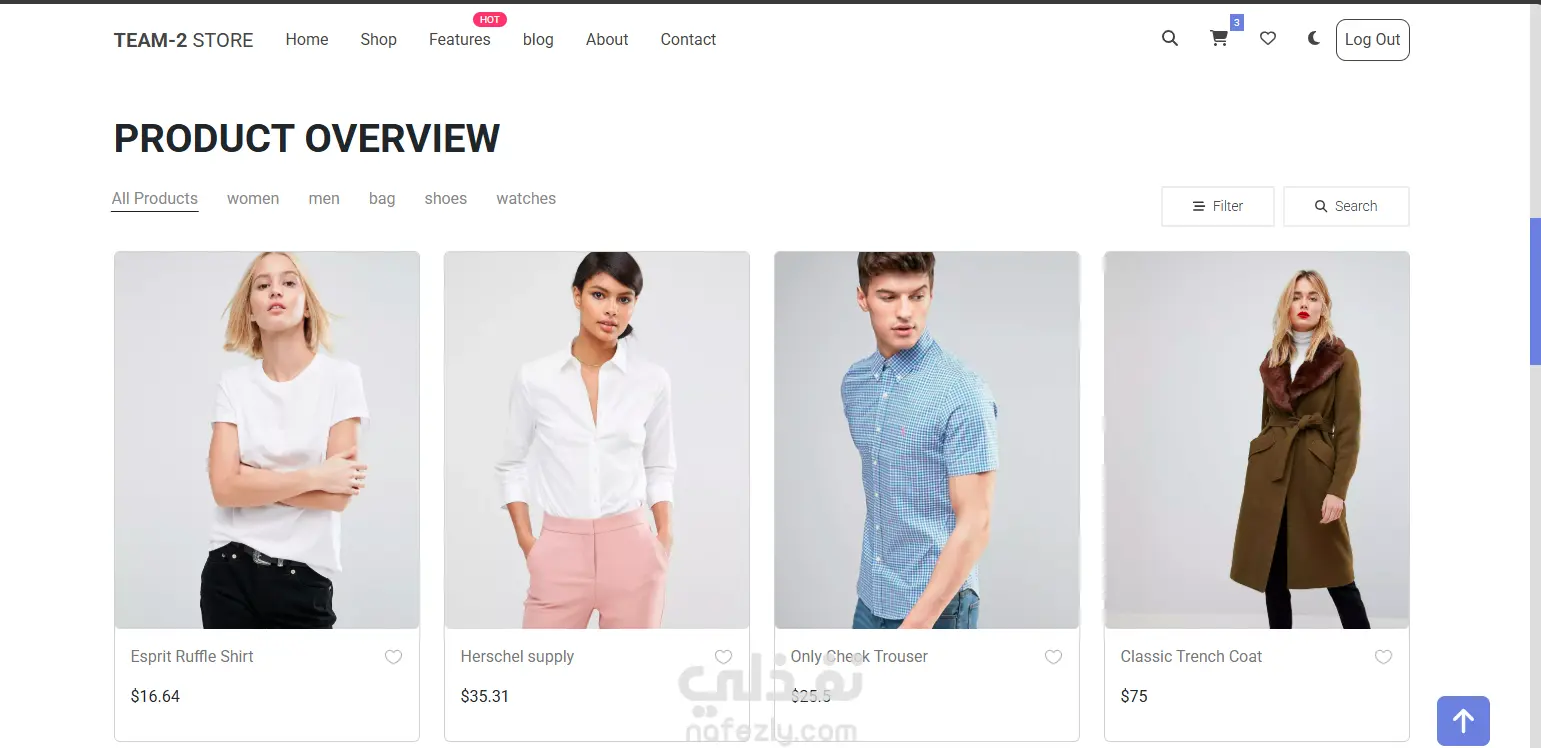This screenshot has height=748, width=1541.
Task: Go to the Contact page link
Action: pyautogui.click(x=688, y=39)
